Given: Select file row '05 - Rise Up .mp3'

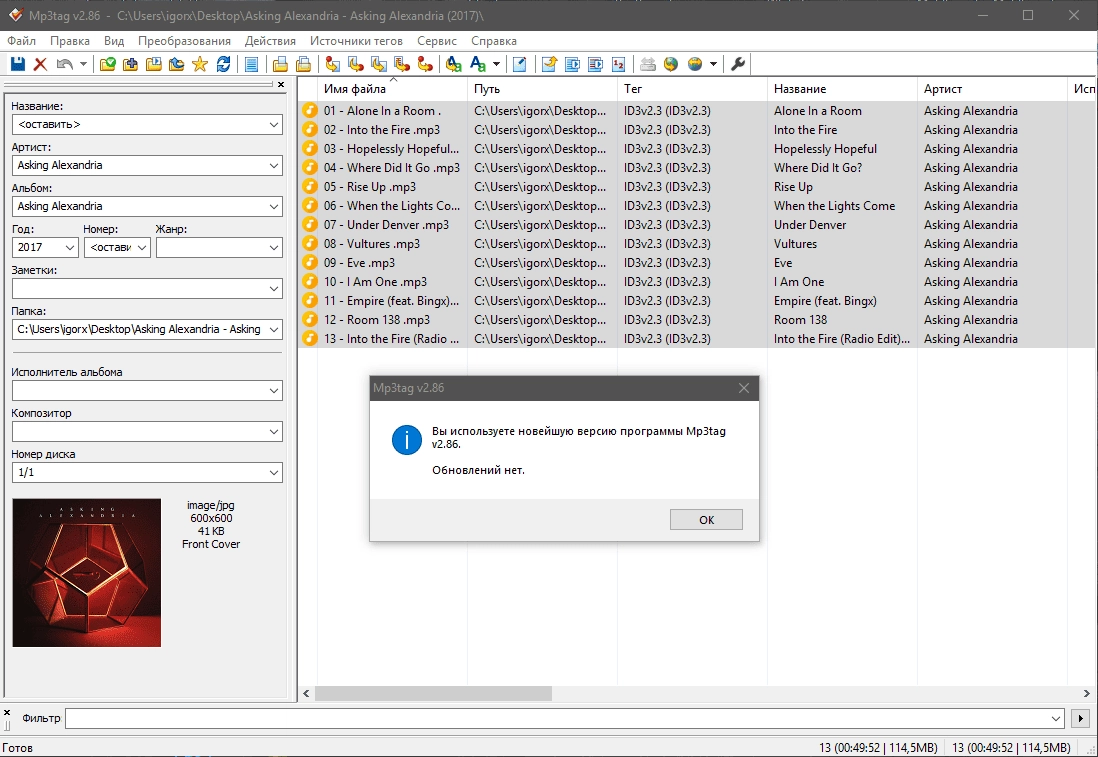Looking at the screenshot, I should pyautogui.click(x=697, y=187).
